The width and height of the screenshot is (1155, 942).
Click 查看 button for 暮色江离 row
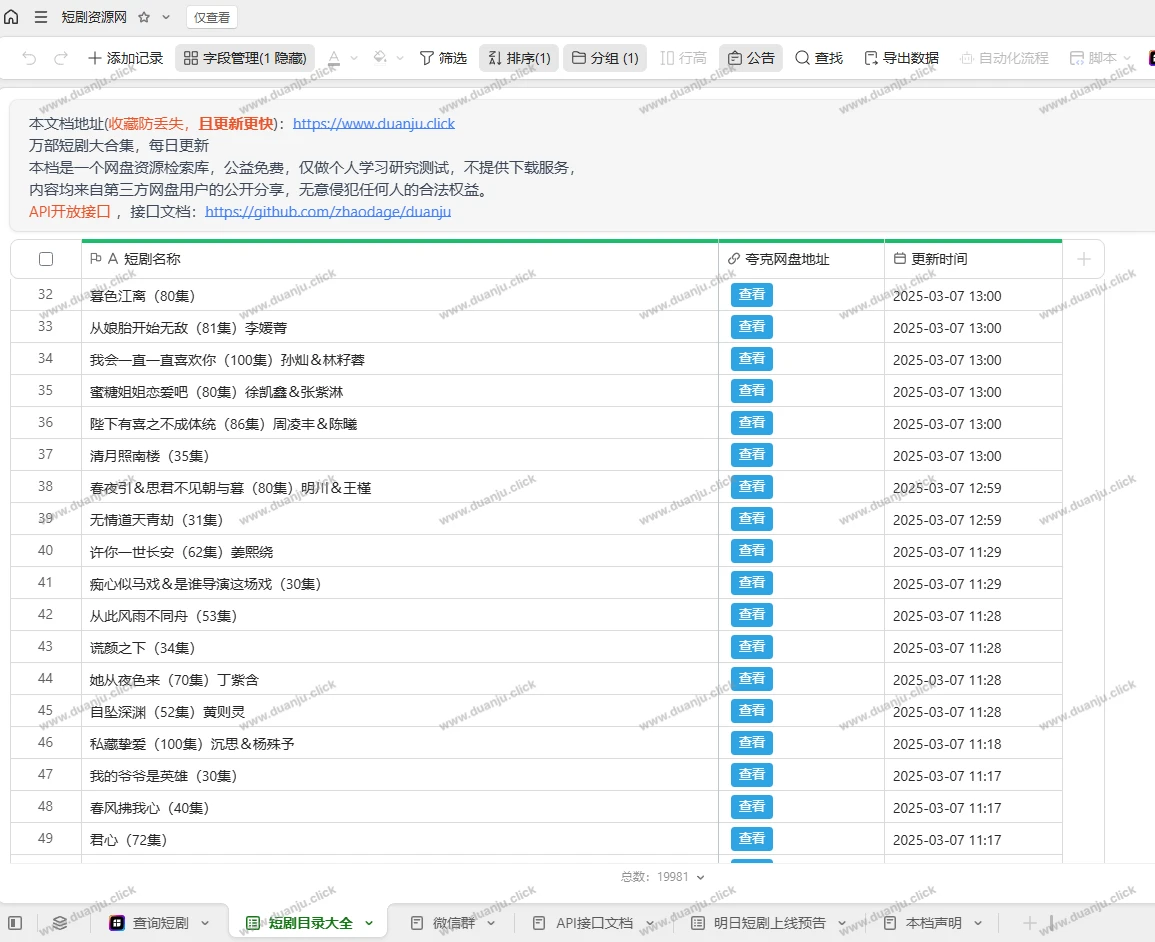[751, 295]
